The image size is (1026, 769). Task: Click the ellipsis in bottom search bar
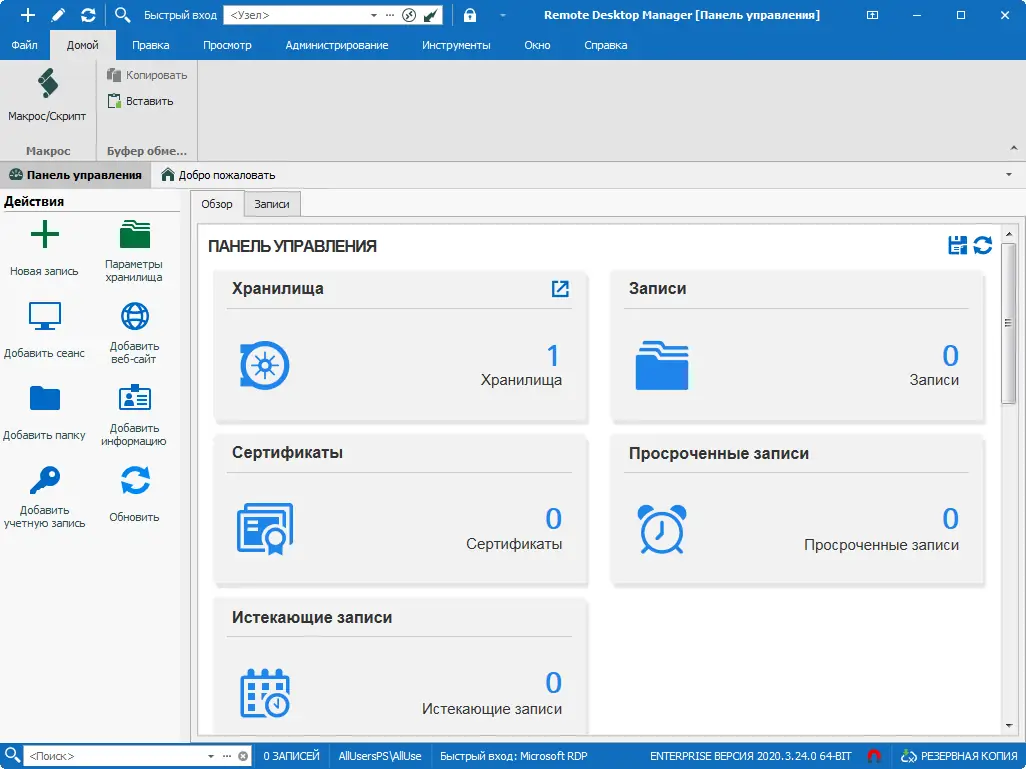pos(226,756)
